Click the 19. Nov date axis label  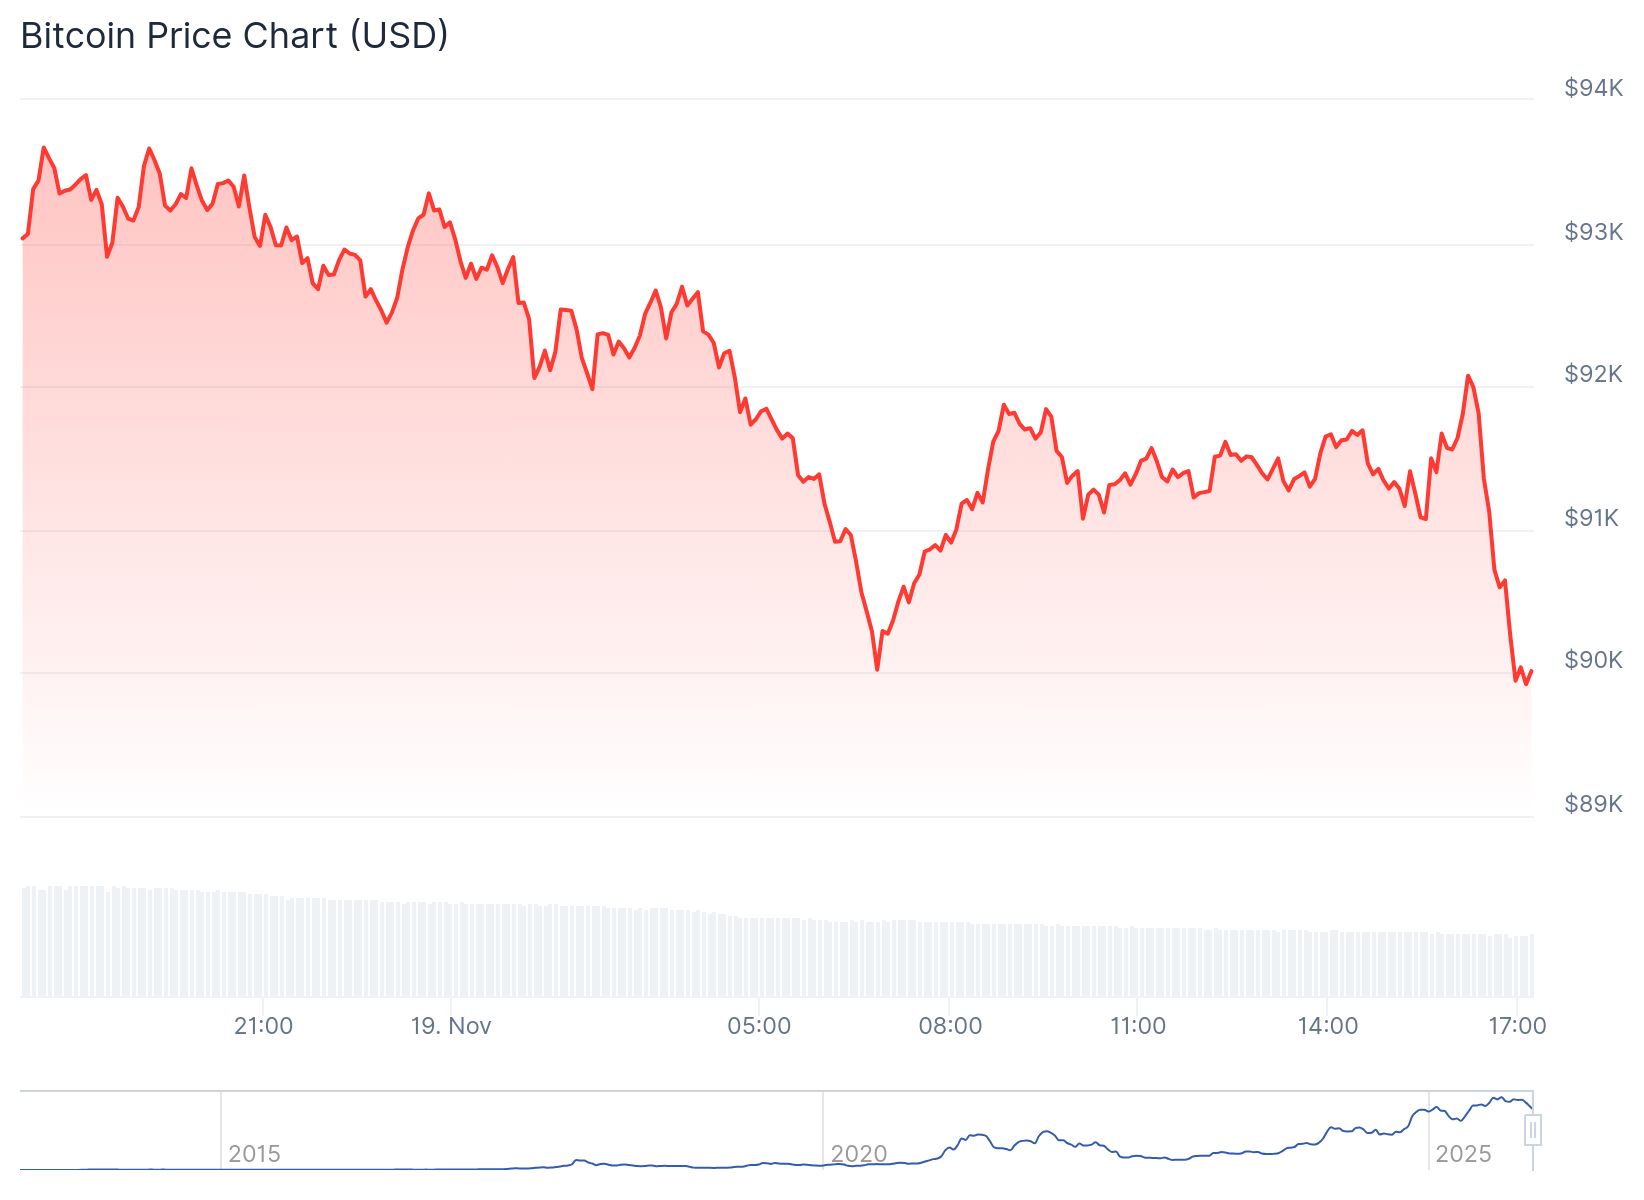[451, 1026]
